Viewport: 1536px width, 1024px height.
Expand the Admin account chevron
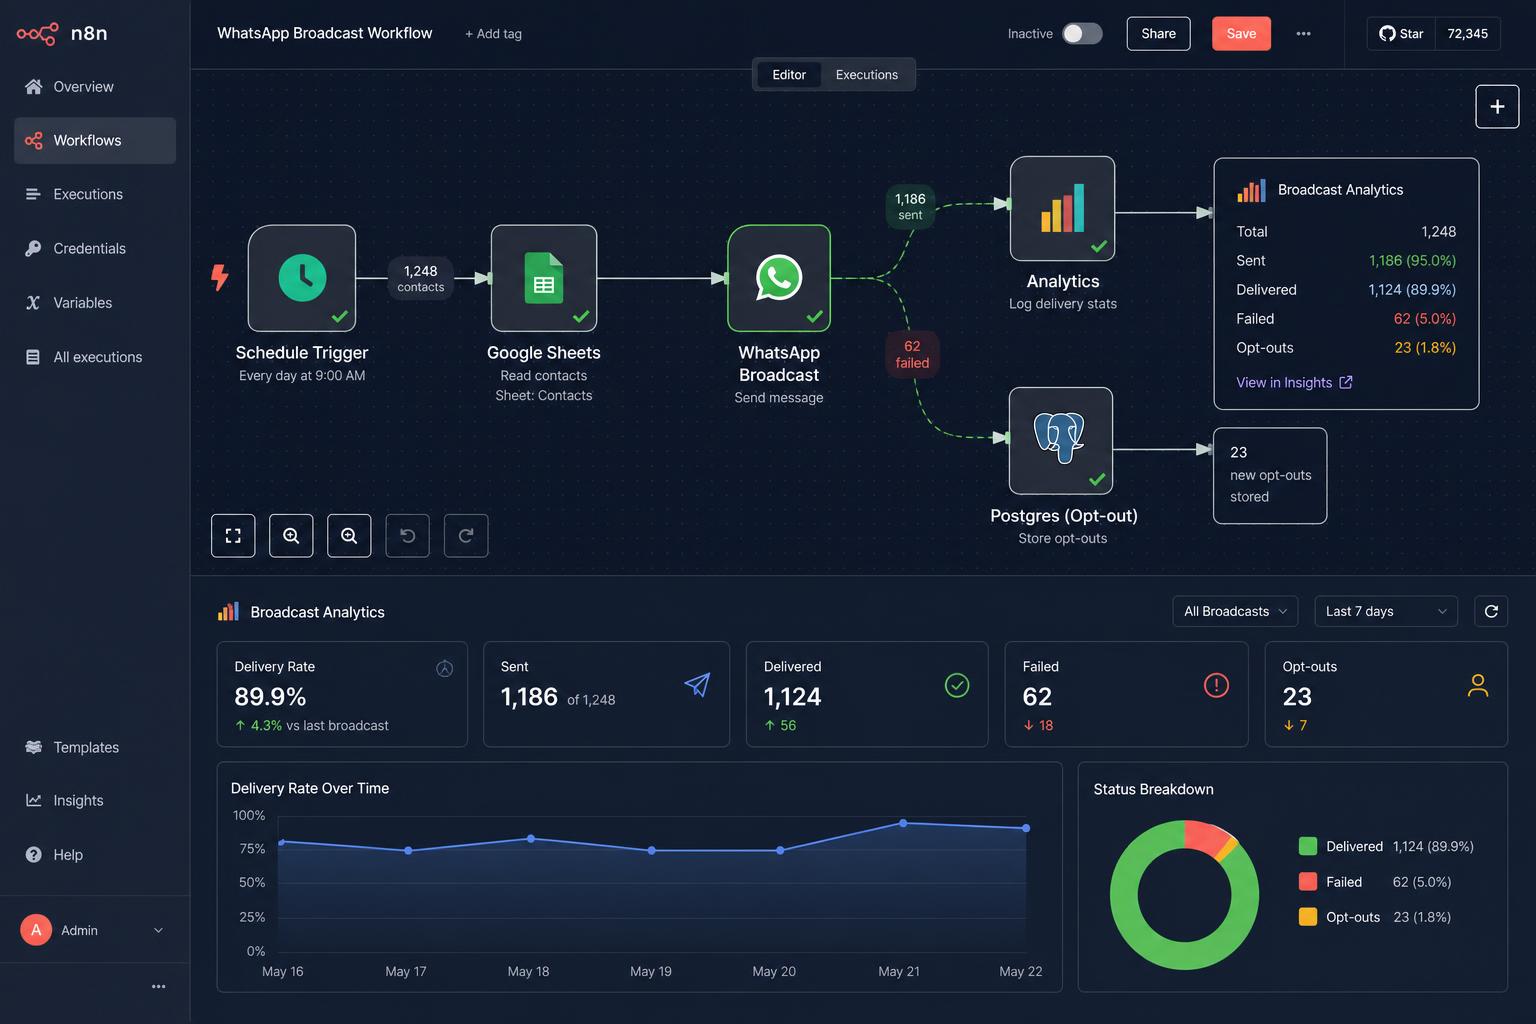158,930
